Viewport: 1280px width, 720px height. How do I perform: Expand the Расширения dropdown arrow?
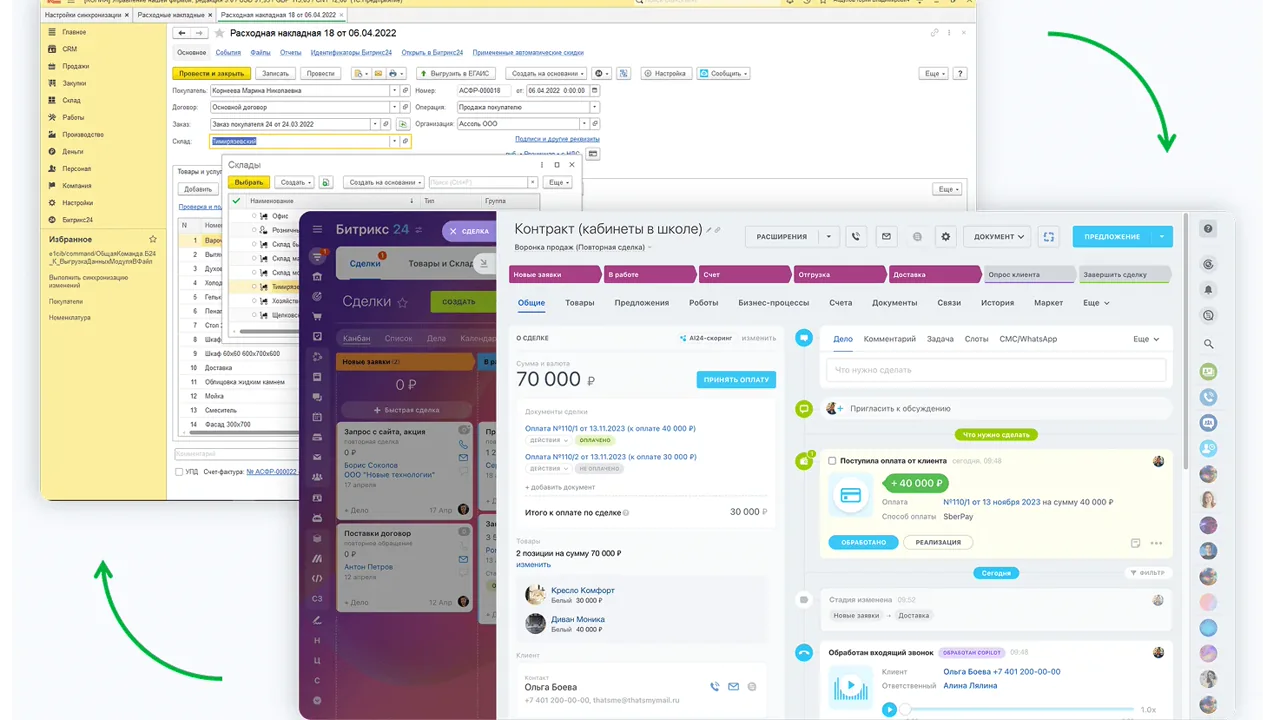(x=828, y=237)
